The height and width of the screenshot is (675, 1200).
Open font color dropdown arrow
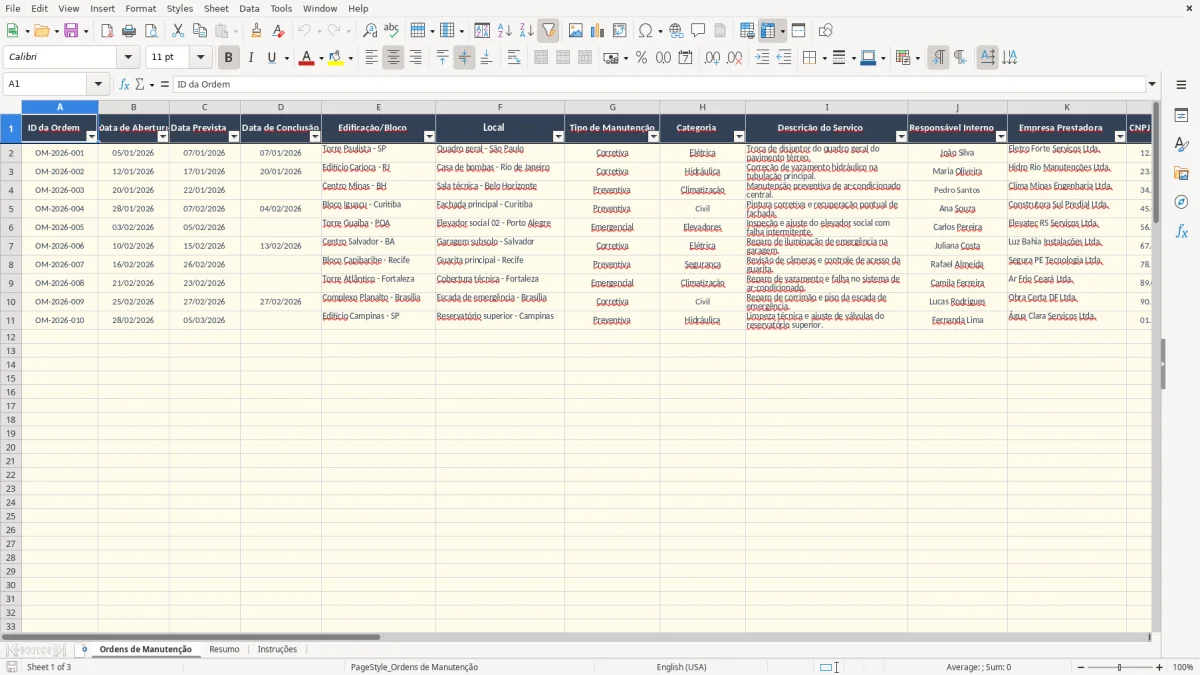coord(320,58)
